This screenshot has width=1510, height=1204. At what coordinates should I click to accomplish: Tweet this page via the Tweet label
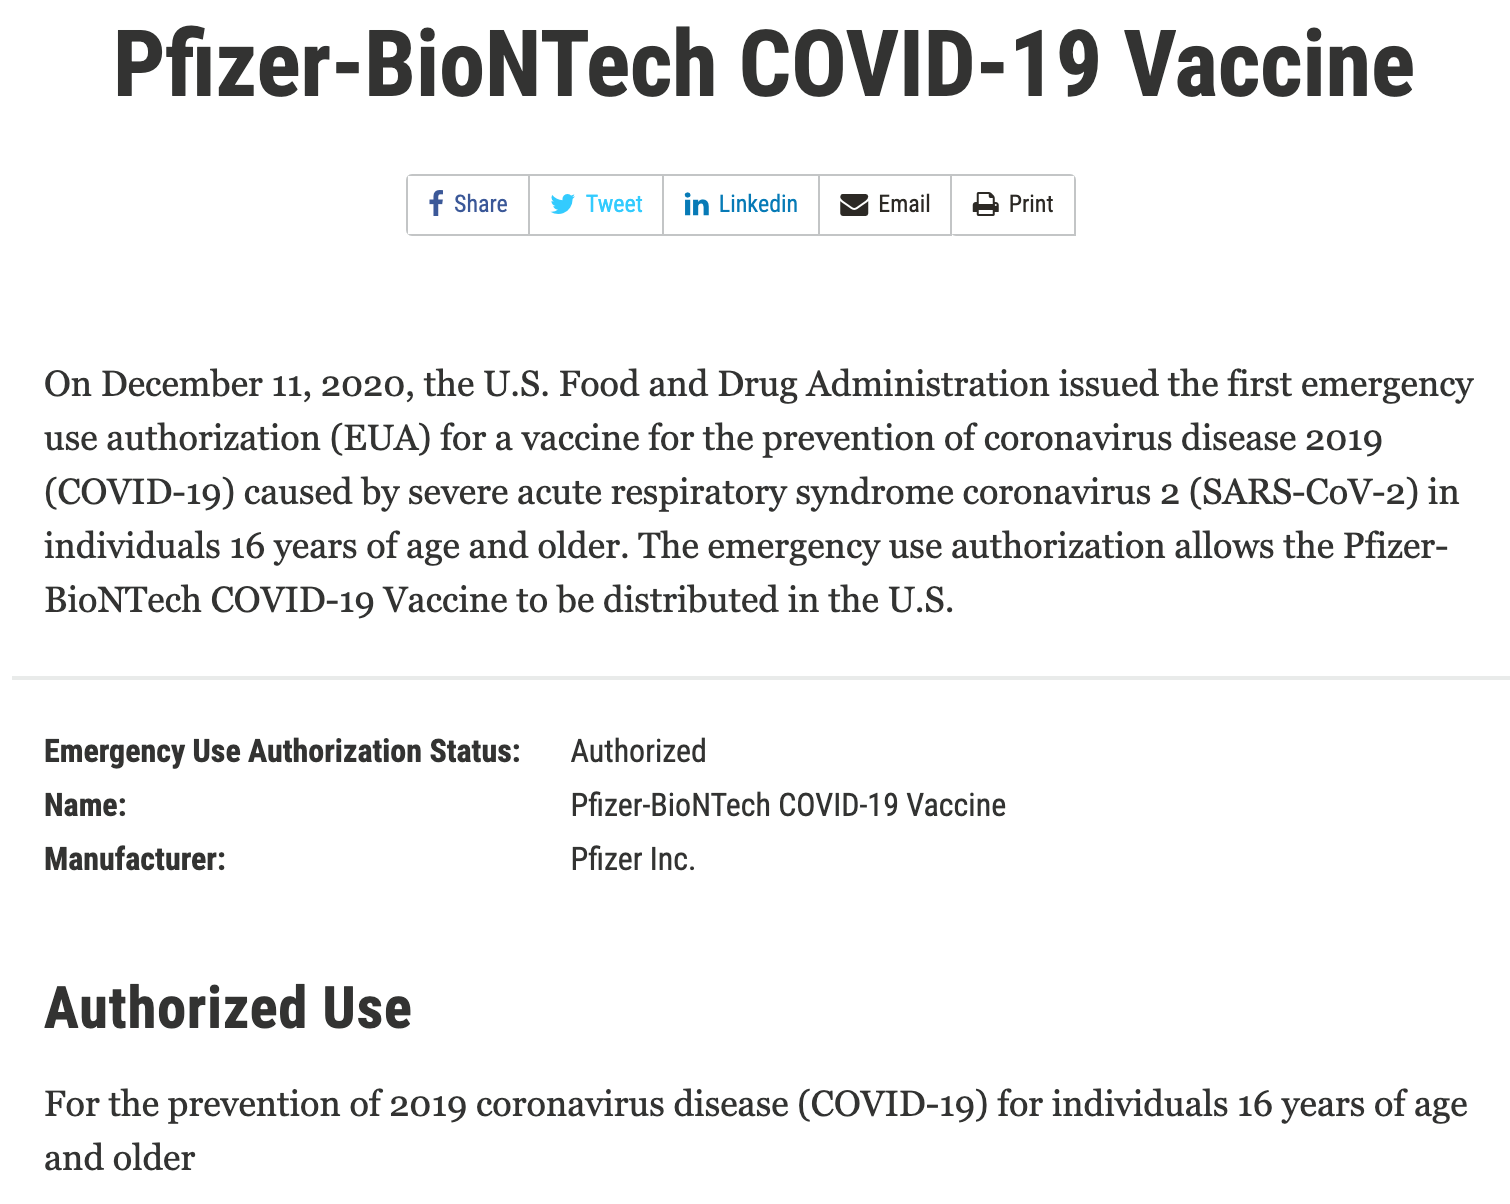614,204
